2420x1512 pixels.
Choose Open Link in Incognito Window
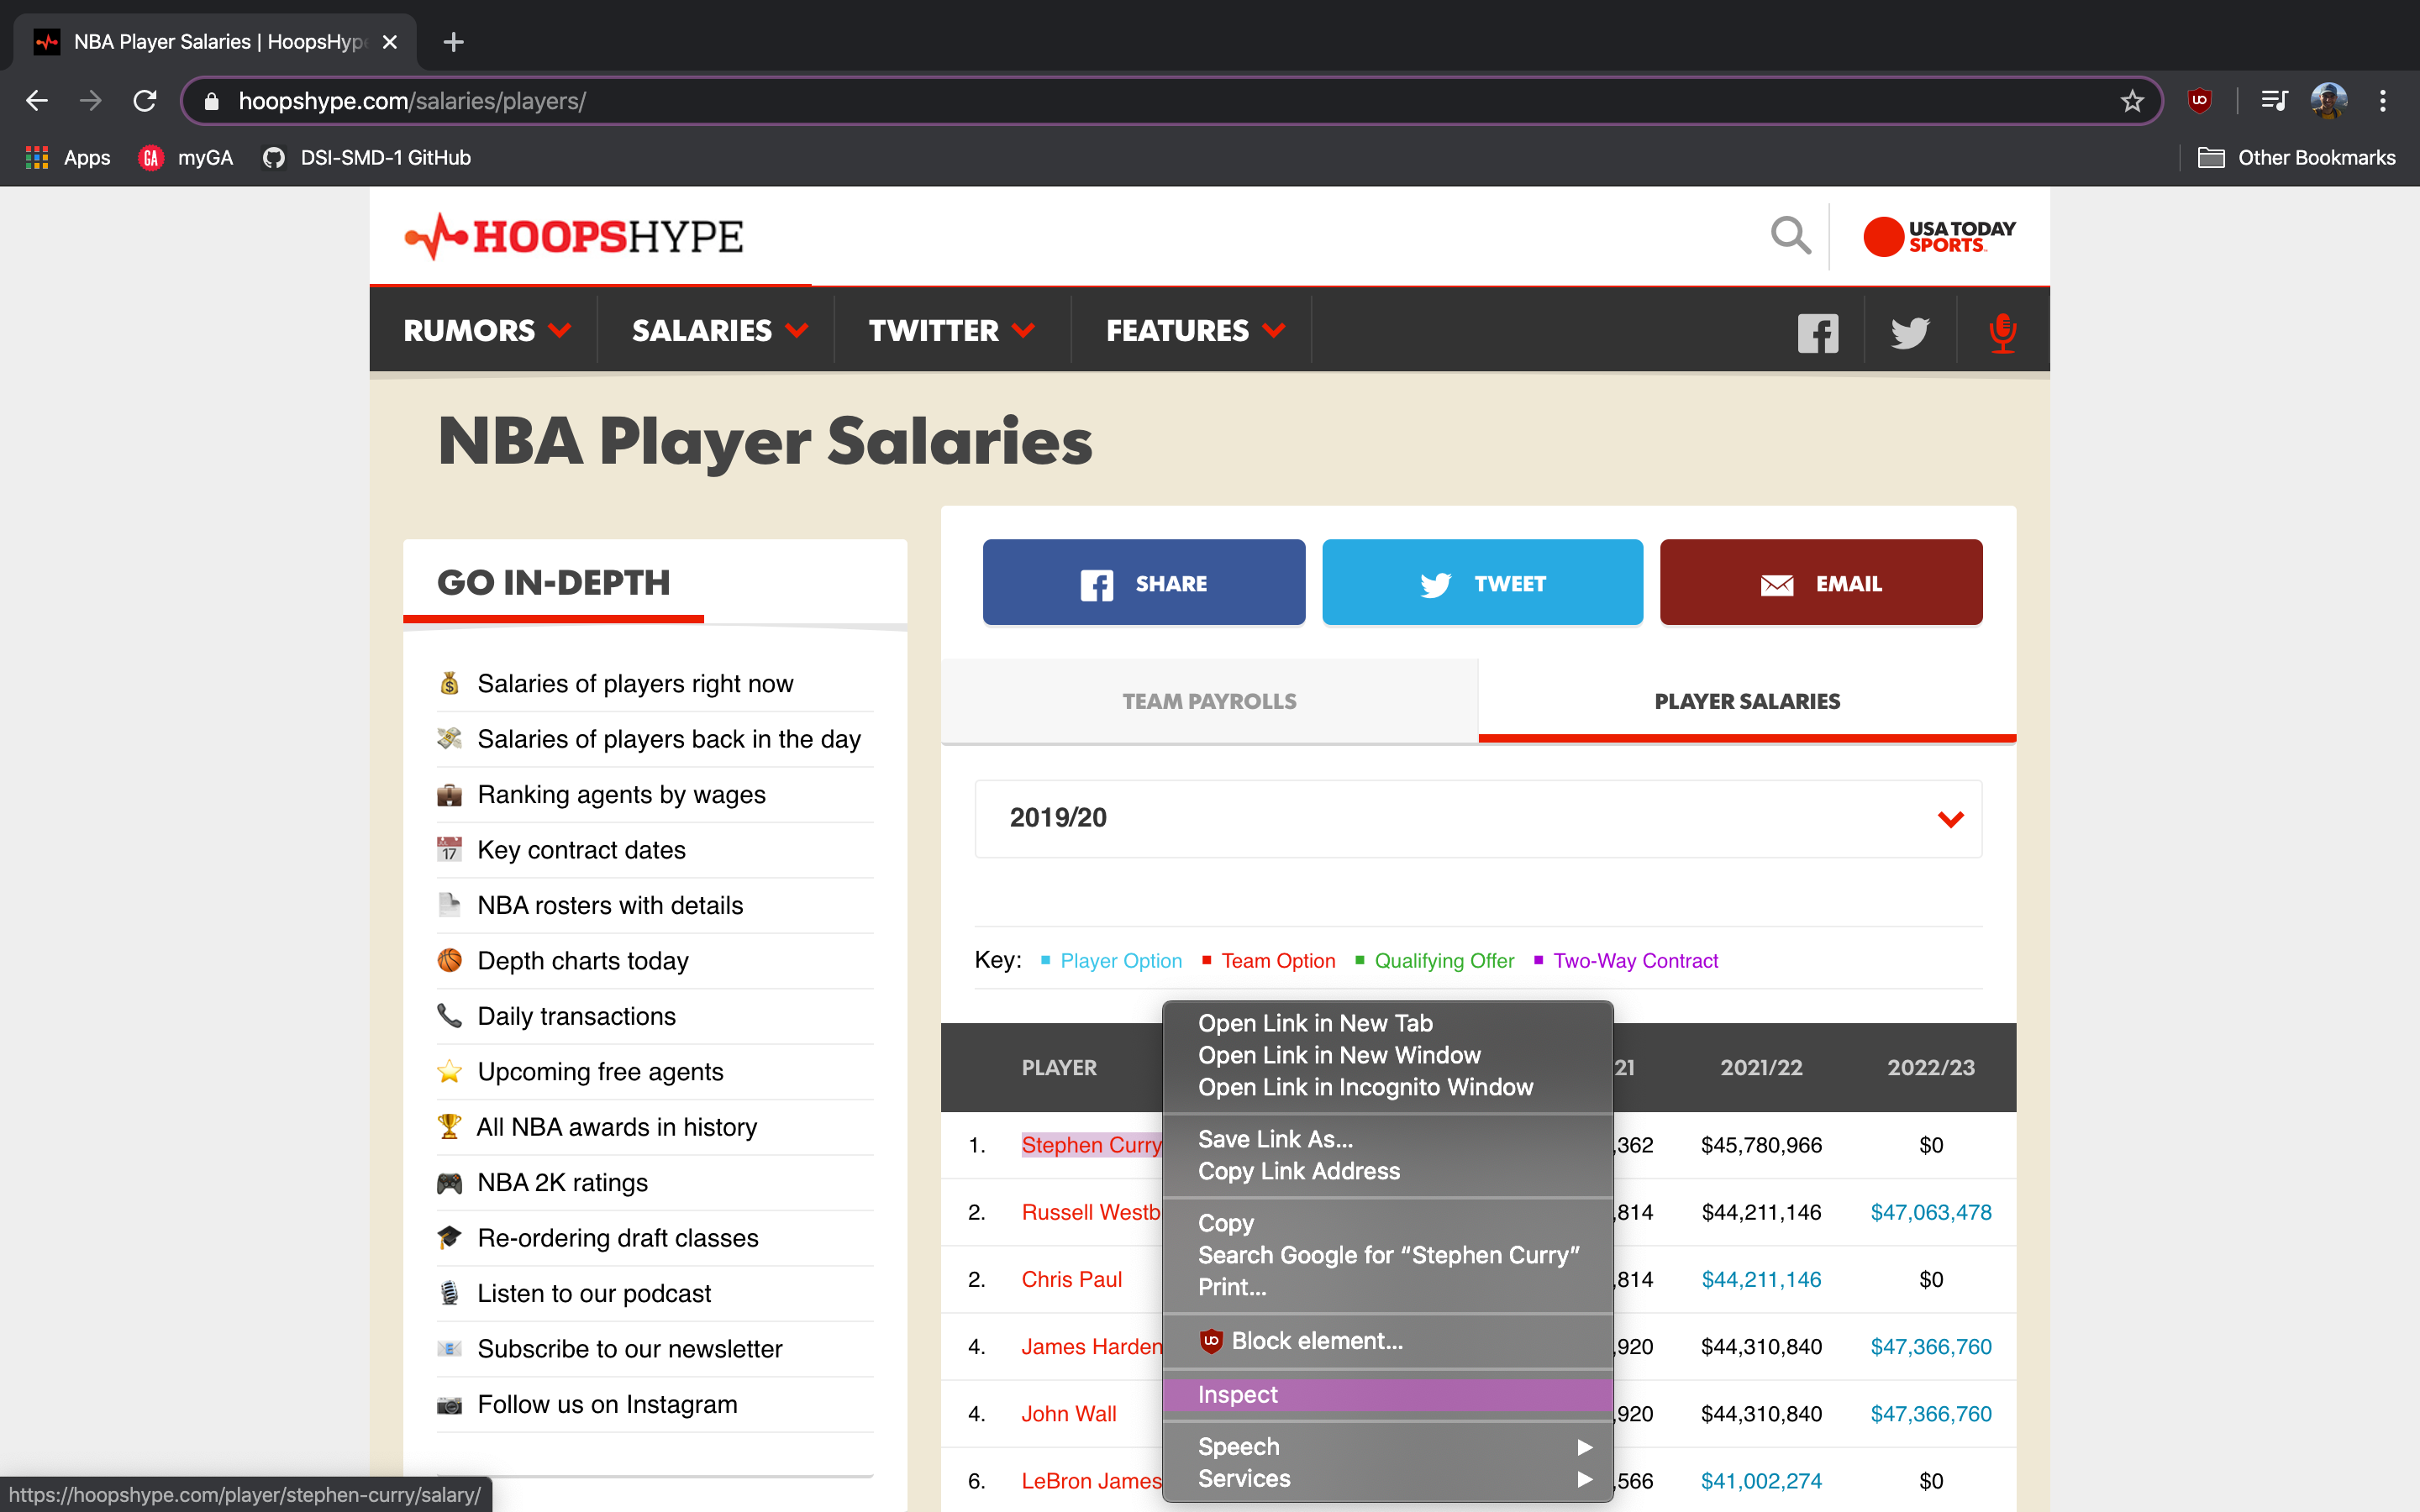point(1388,1087)
